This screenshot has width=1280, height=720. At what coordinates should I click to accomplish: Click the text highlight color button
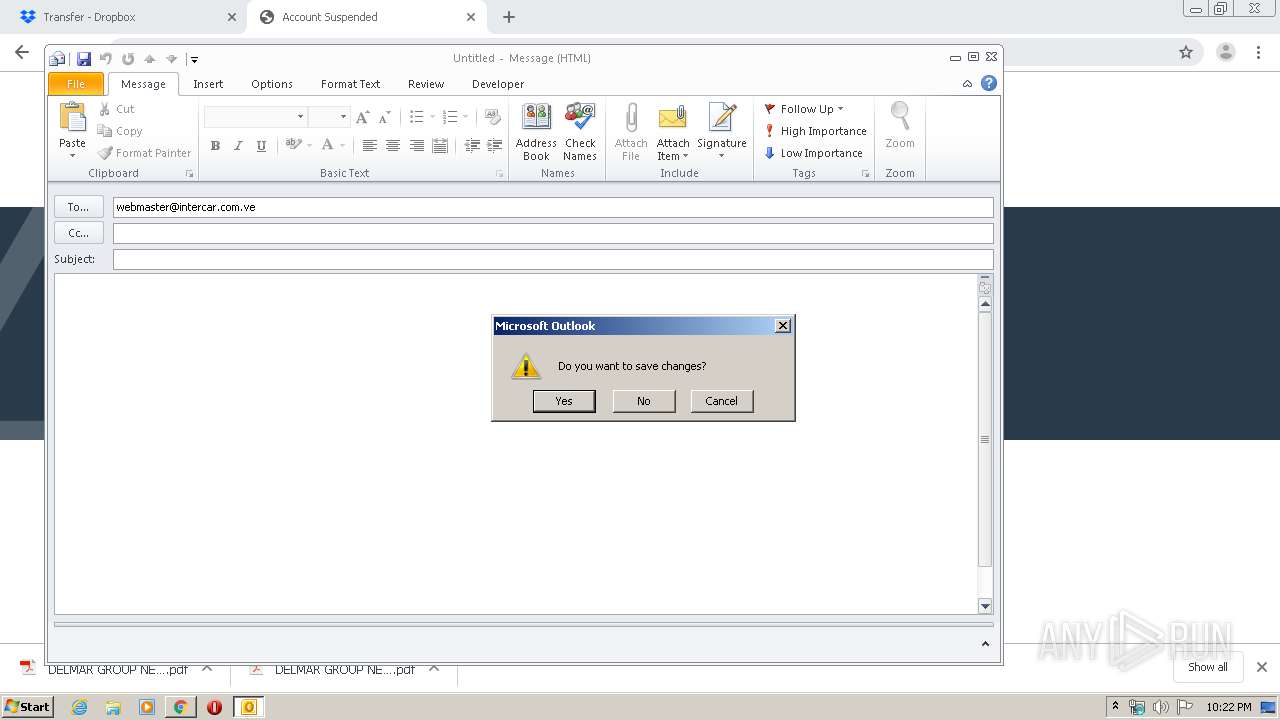click(293, 145)
